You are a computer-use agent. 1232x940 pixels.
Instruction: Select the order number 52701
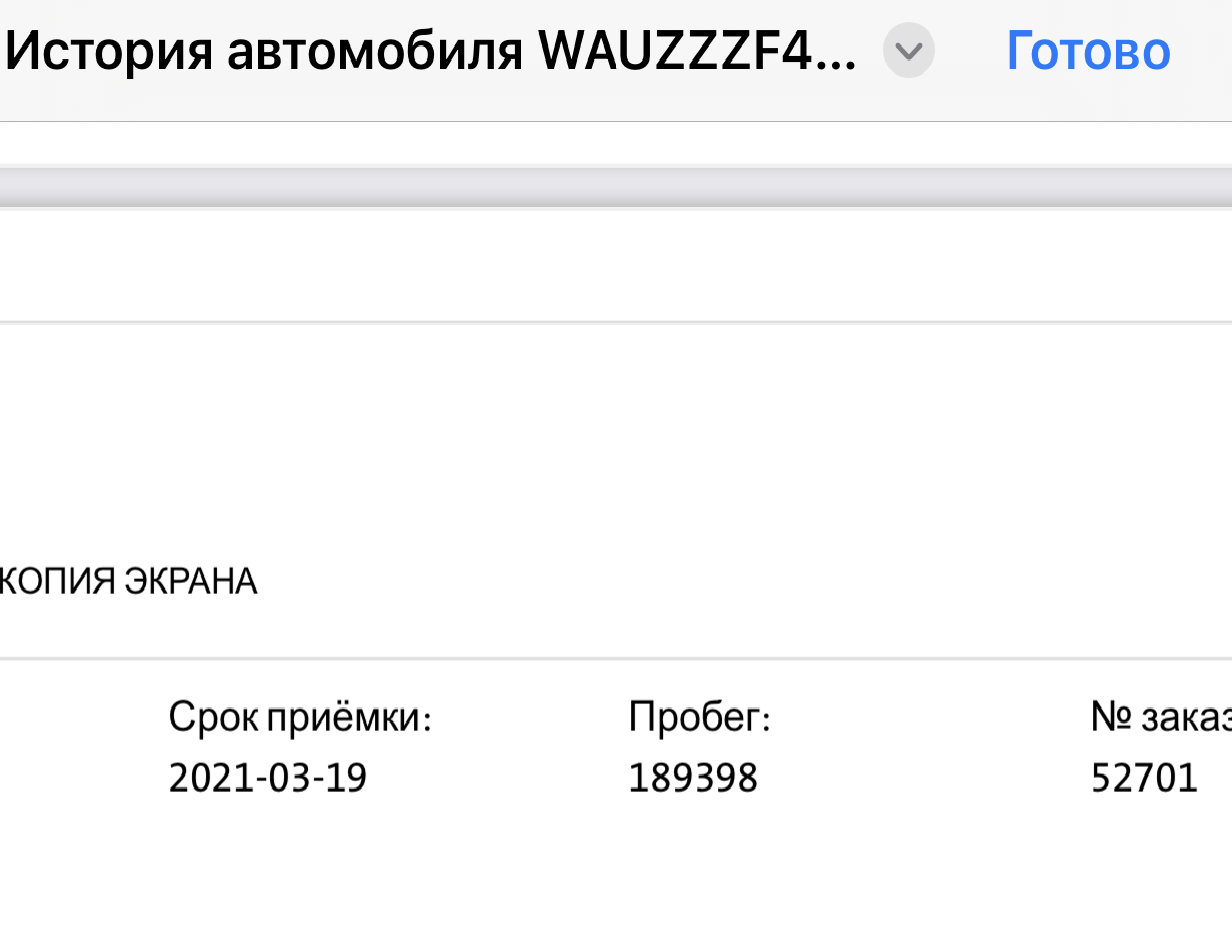tap(1144, 778)
